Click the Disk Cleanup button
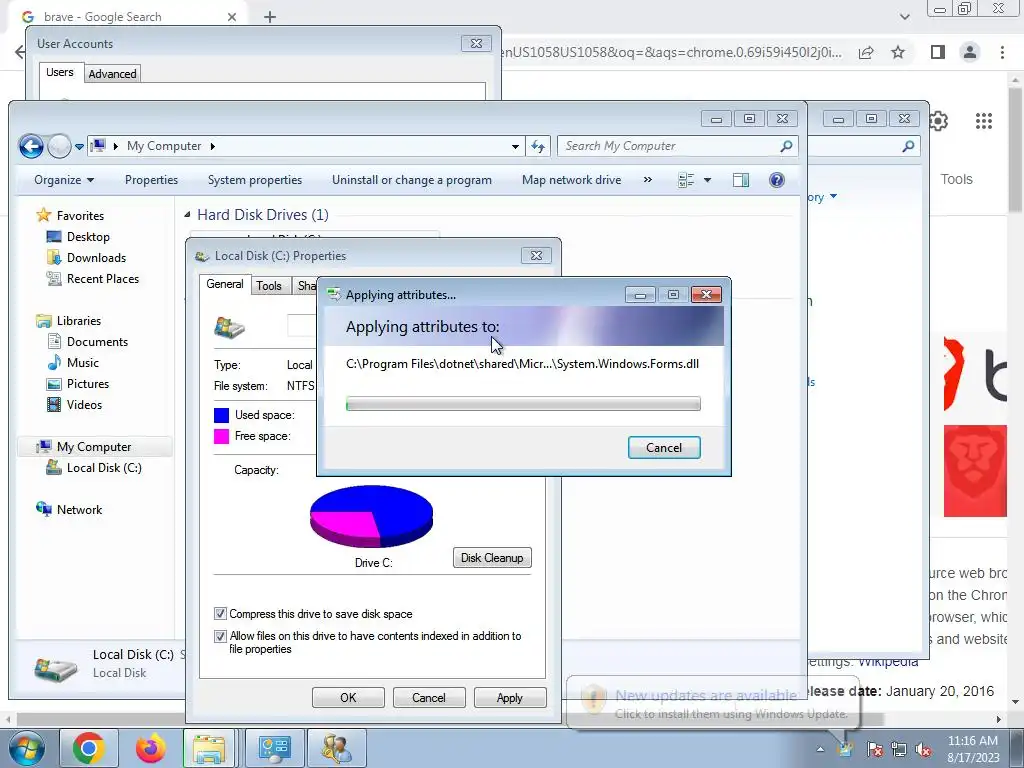The width and height of the screenshot is (1024, 768). pyautogui.click(x=492, y=558)
